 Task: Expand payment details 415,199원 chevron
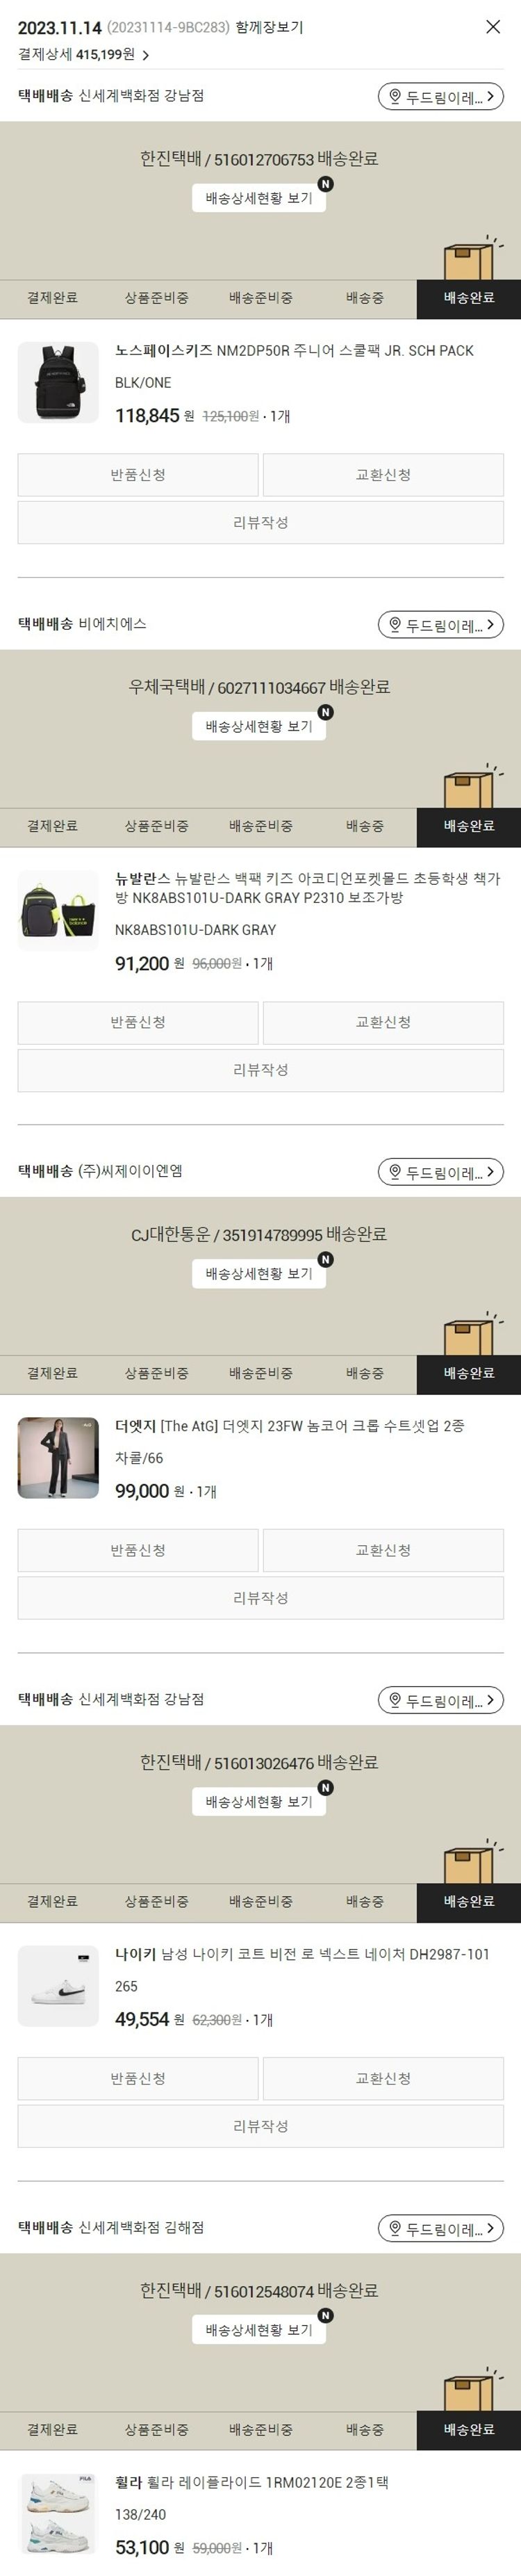145,55
